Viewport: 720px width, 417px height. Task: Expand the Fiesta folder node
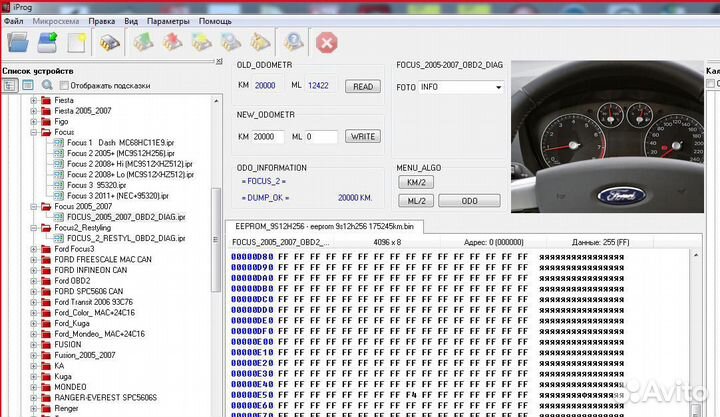[33, 100]
